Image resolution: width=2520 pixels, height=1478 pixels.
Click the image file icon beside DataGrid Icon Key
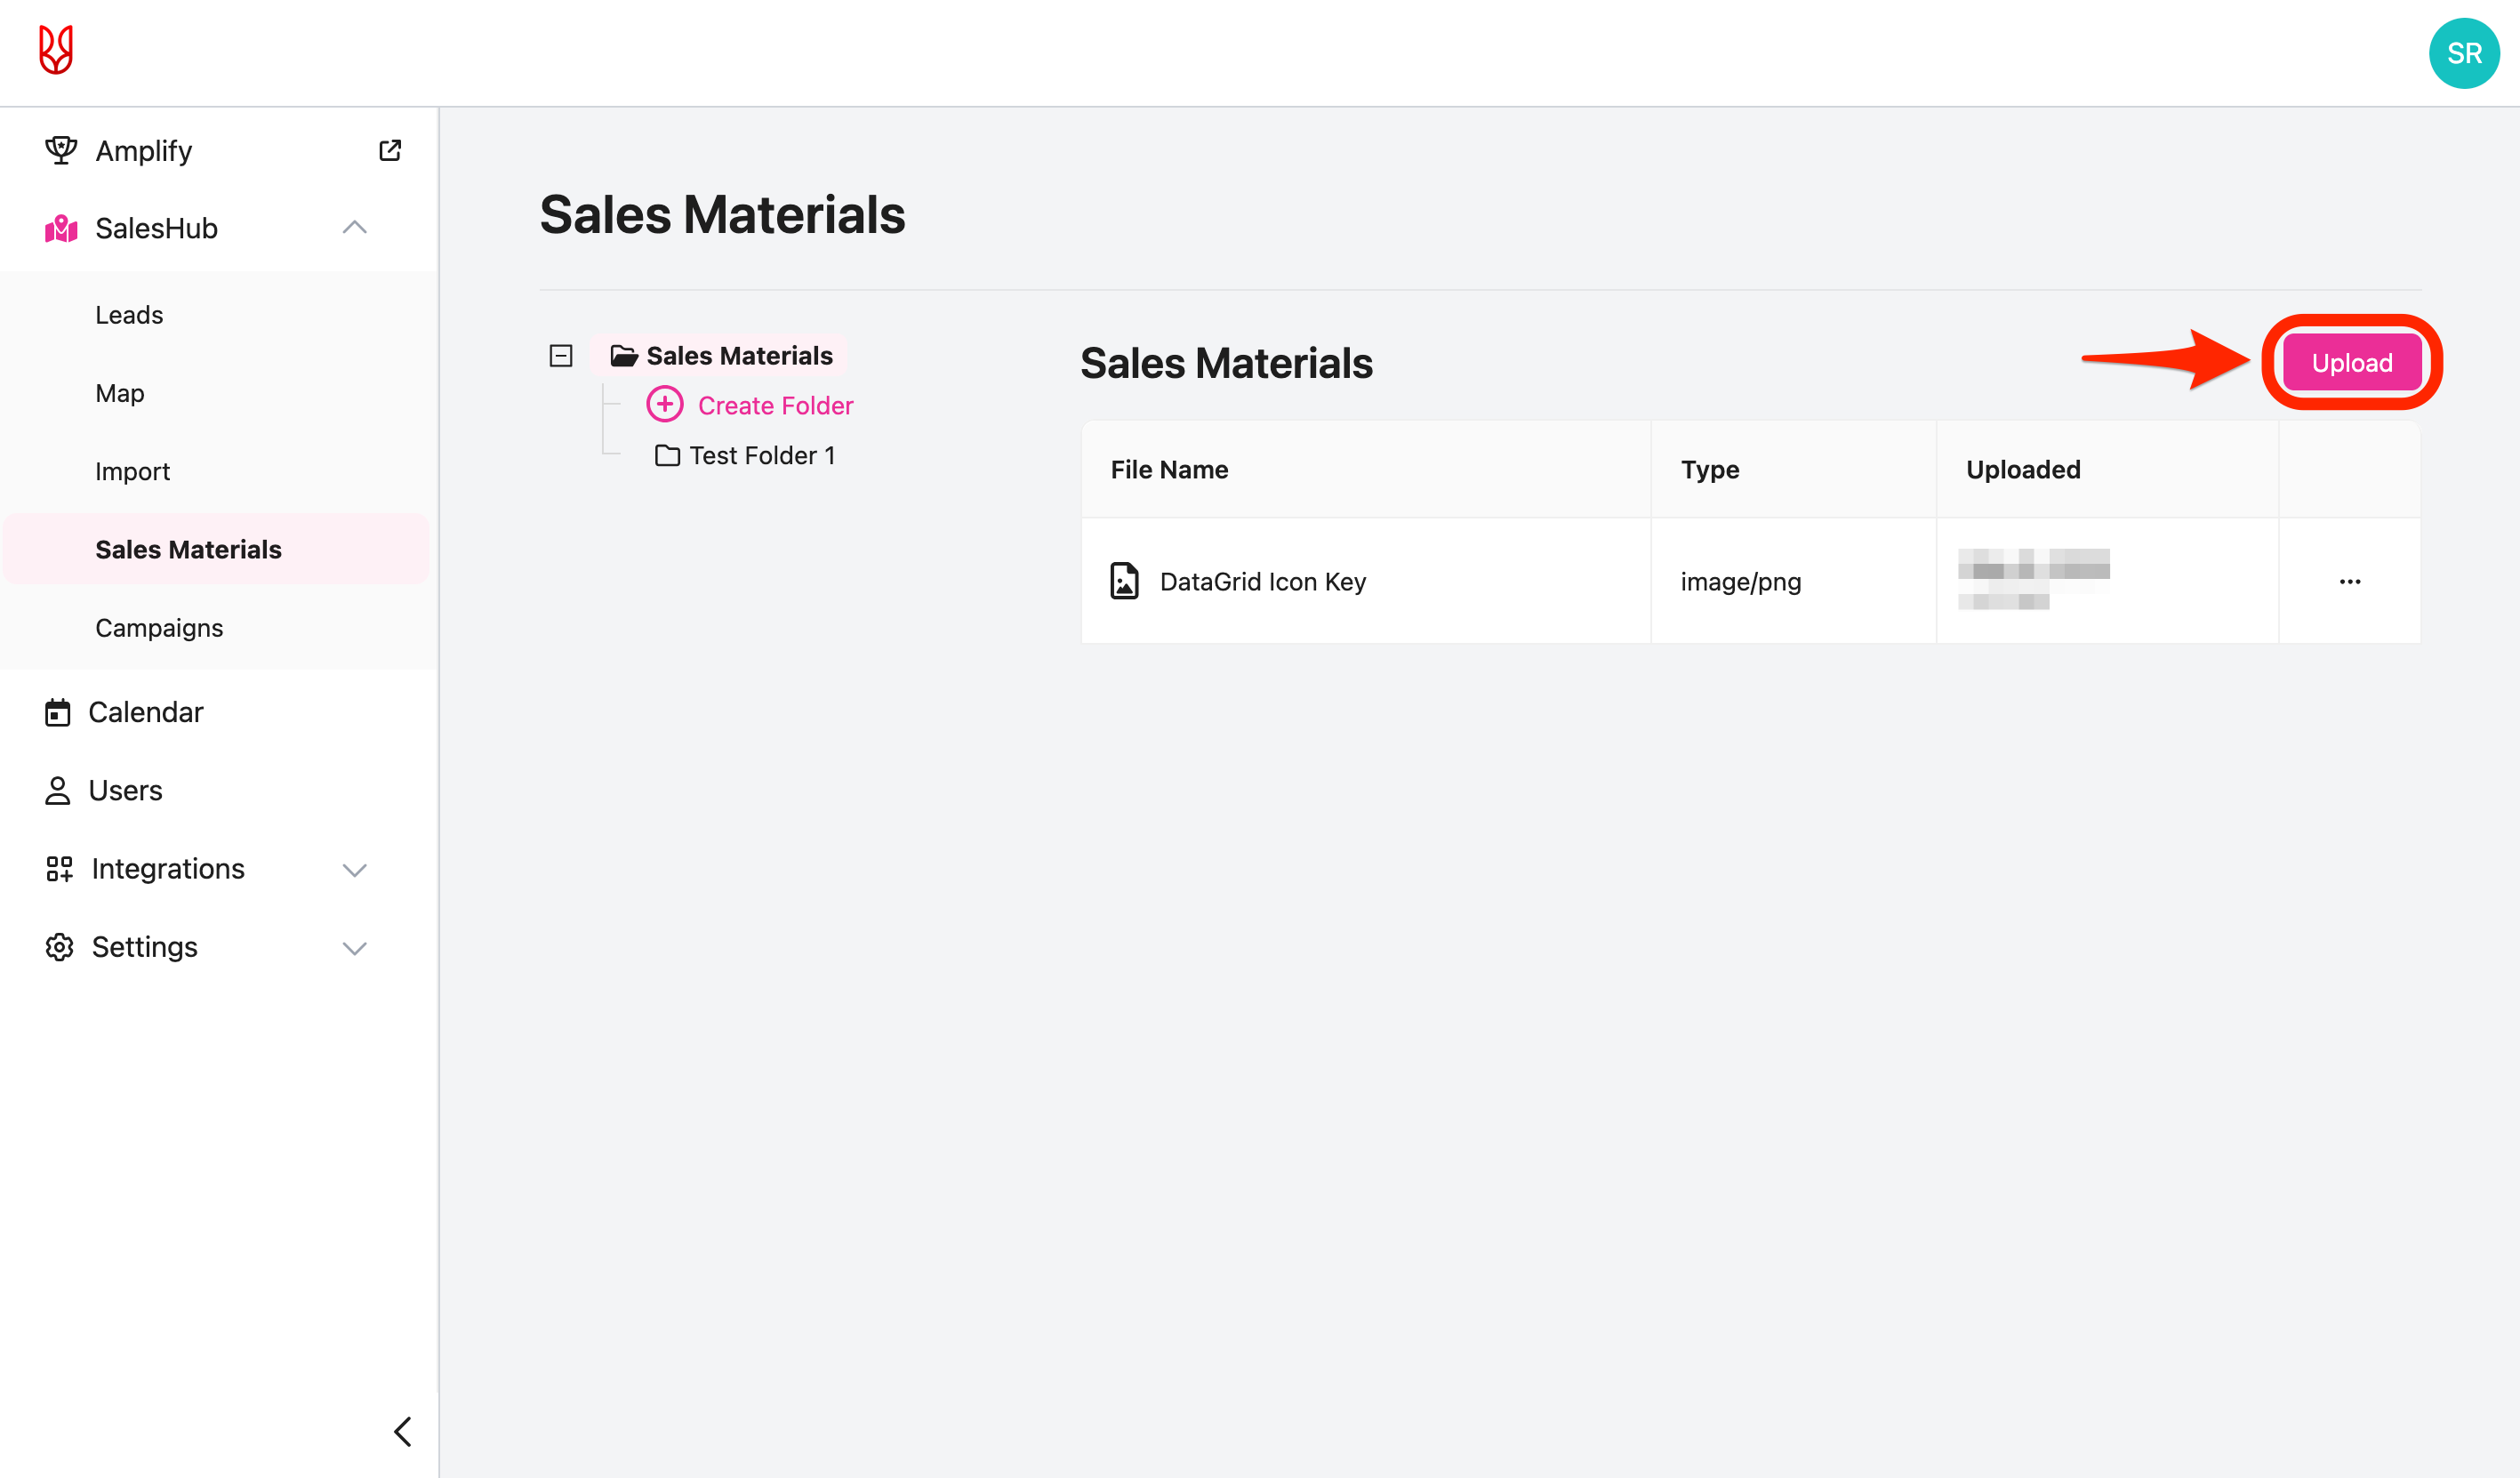pos(1124,580)
